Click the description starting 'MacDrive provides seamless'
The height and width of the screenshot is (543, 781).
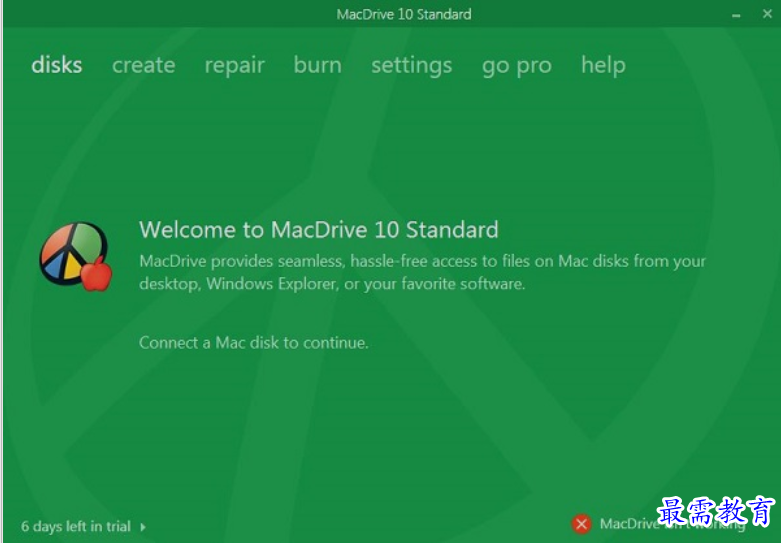click(422, 272)
